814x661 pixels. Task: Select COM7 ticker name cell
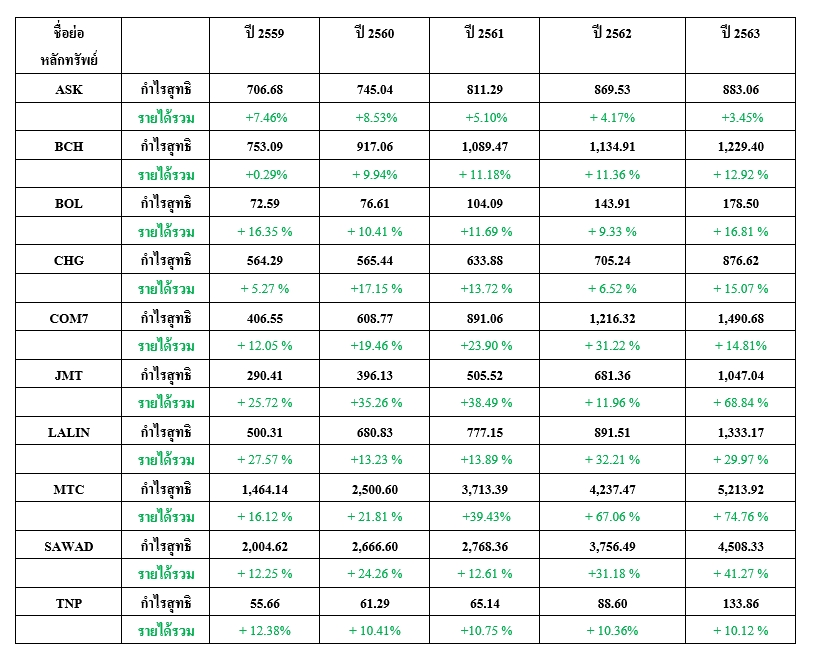(69, 318)
